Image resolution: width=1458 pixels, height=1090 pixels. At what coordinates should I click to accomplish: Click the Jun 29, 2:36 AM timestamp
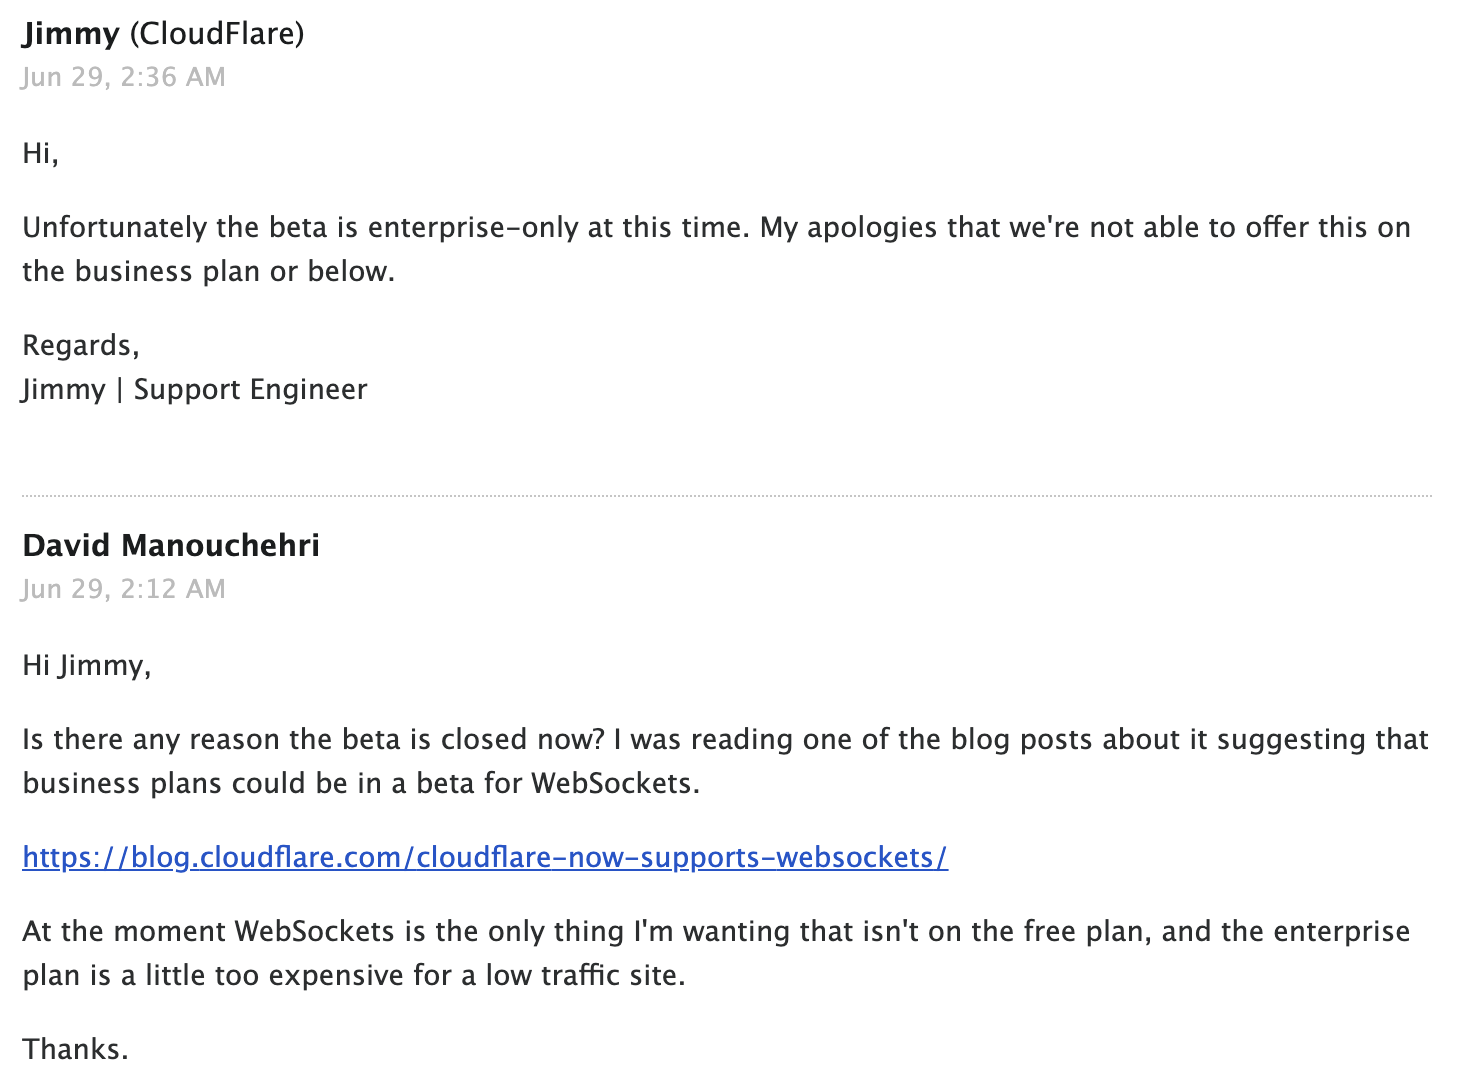(124, 77)
